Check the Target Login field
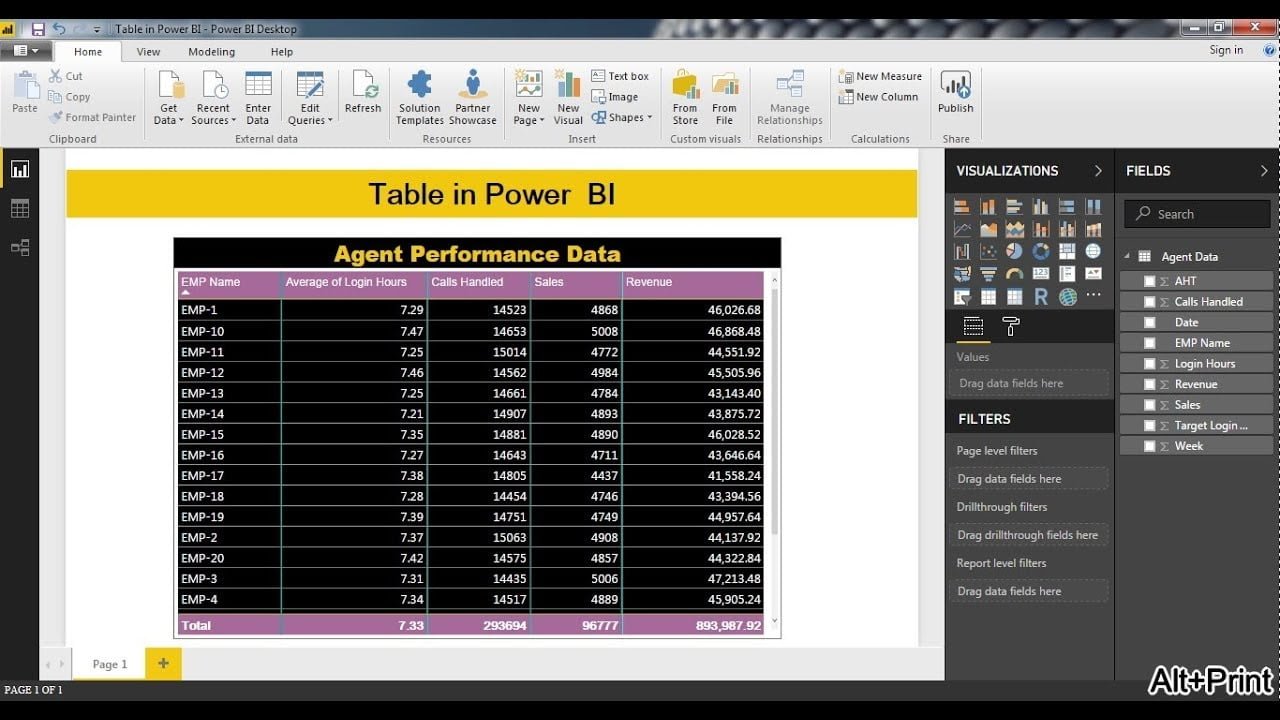The height and width of the screenshot is (720, 1280). 1150,425
